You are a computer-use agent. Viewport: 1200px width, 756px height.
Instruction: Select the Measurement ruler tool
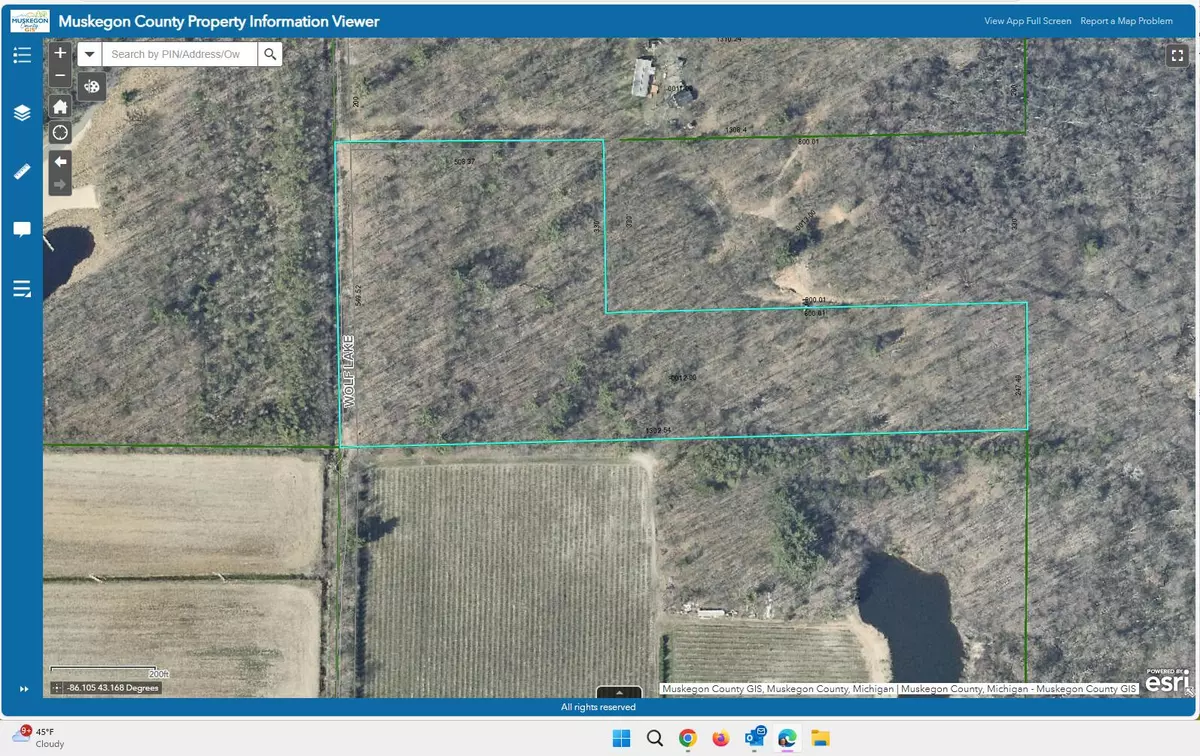tap(22, 172)
